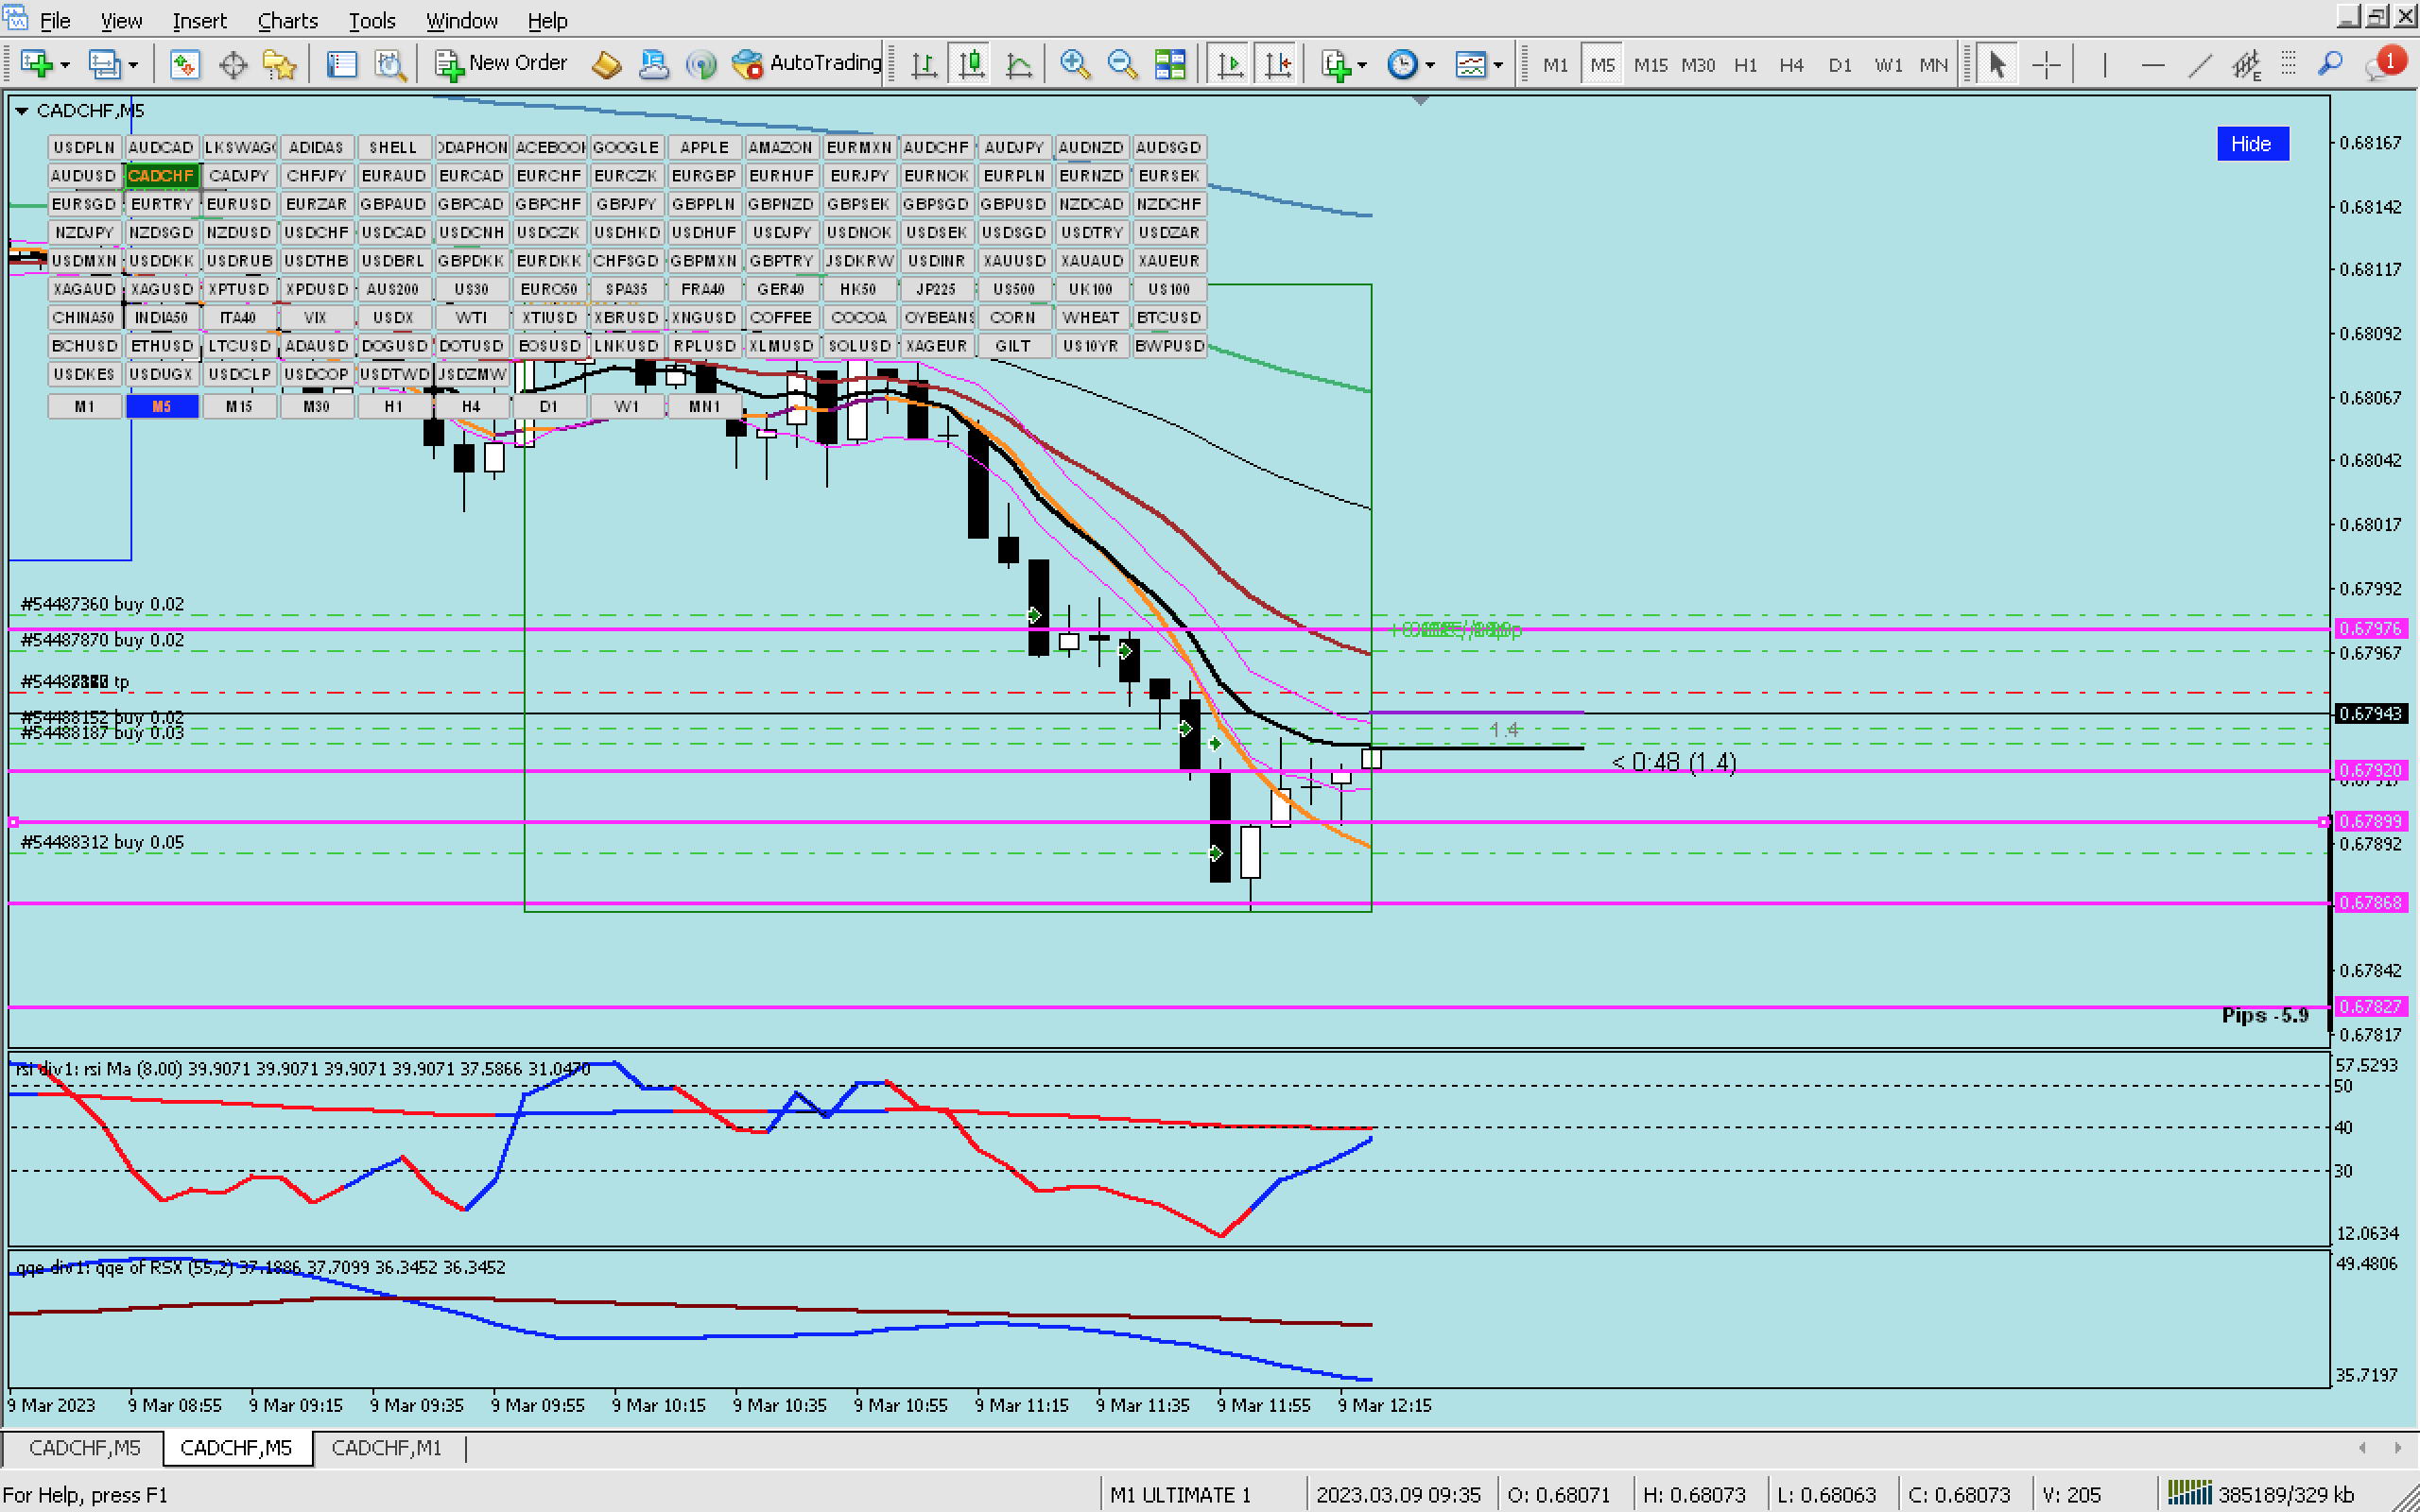Toggle the AutoTrading button
Screen dimensions: 2420x1512
tap(806, 64)
